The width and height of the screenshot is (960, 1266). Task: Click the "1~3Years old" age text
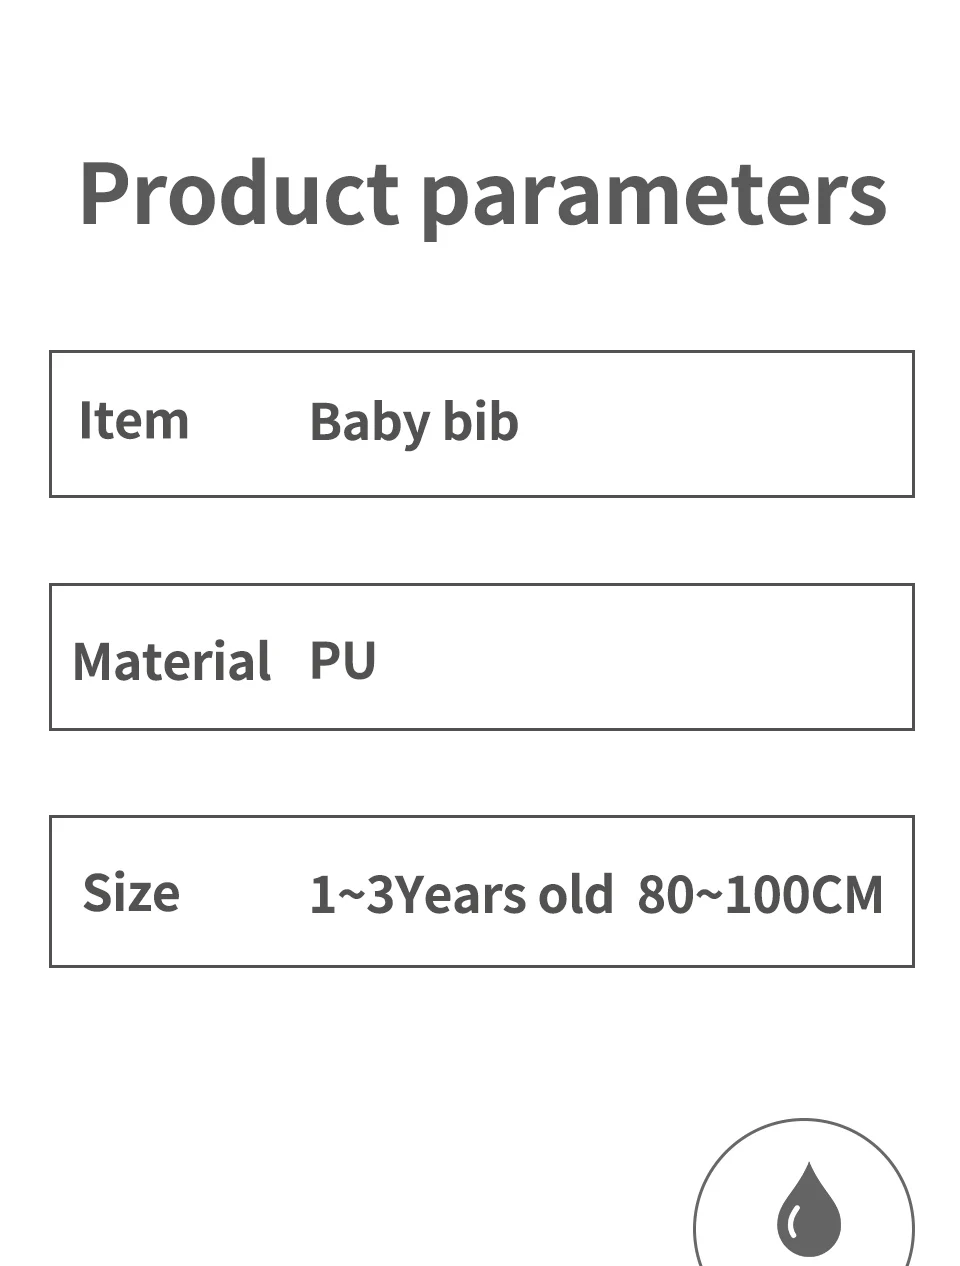pos(461,894)
